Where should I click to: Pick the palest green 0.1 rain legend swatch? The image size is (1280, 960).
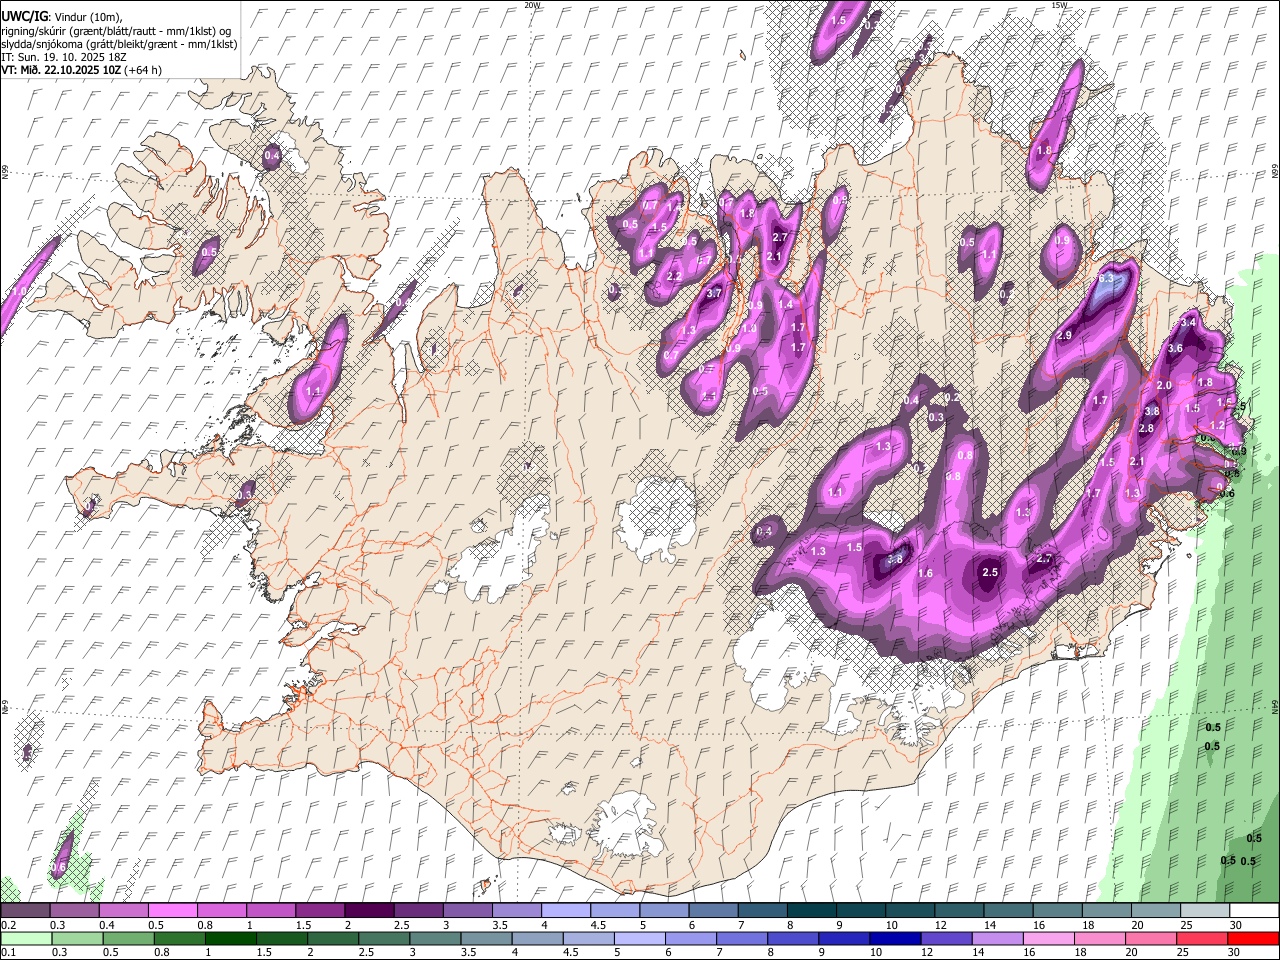[x=25, y=938]
